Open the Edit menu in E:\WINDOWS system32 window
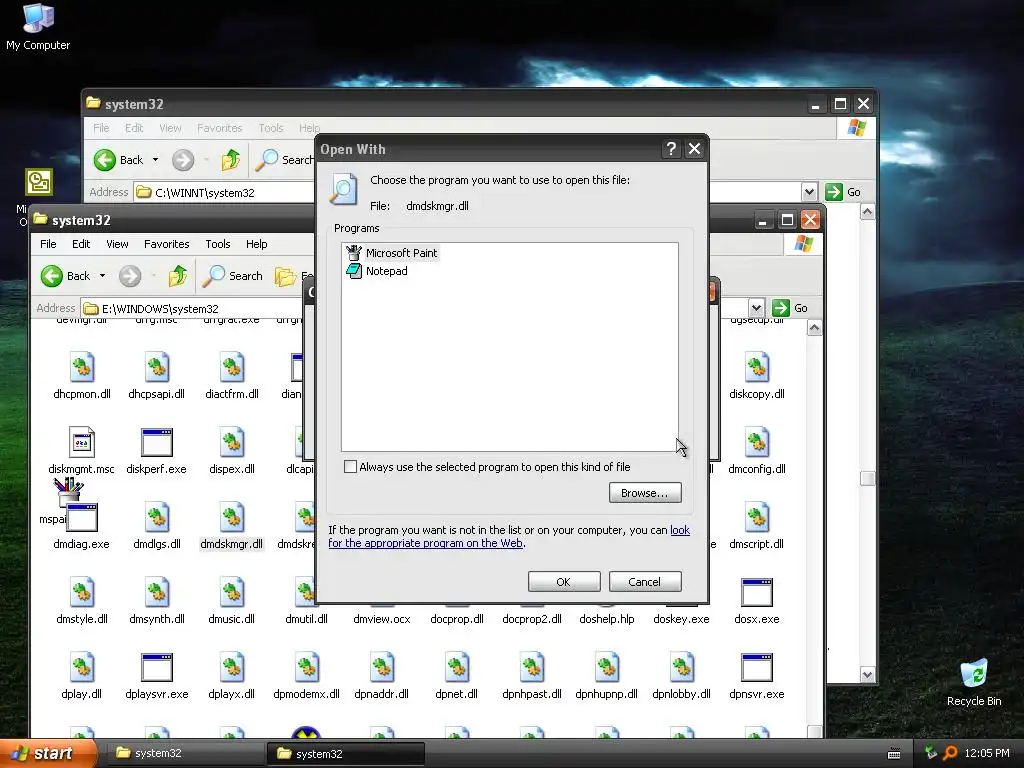 81,244
